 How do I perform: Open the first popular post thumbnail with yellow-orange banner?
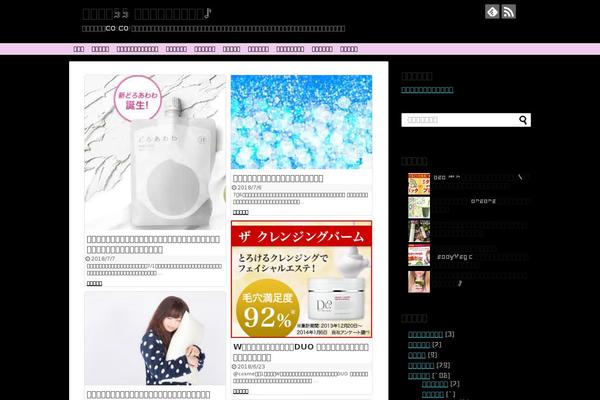(419, 184)
